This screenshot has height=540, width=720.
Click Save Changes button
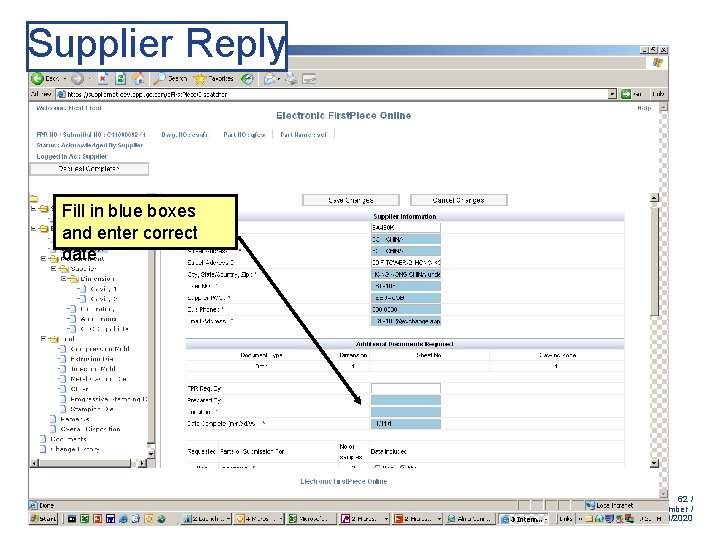pos(351,200)
